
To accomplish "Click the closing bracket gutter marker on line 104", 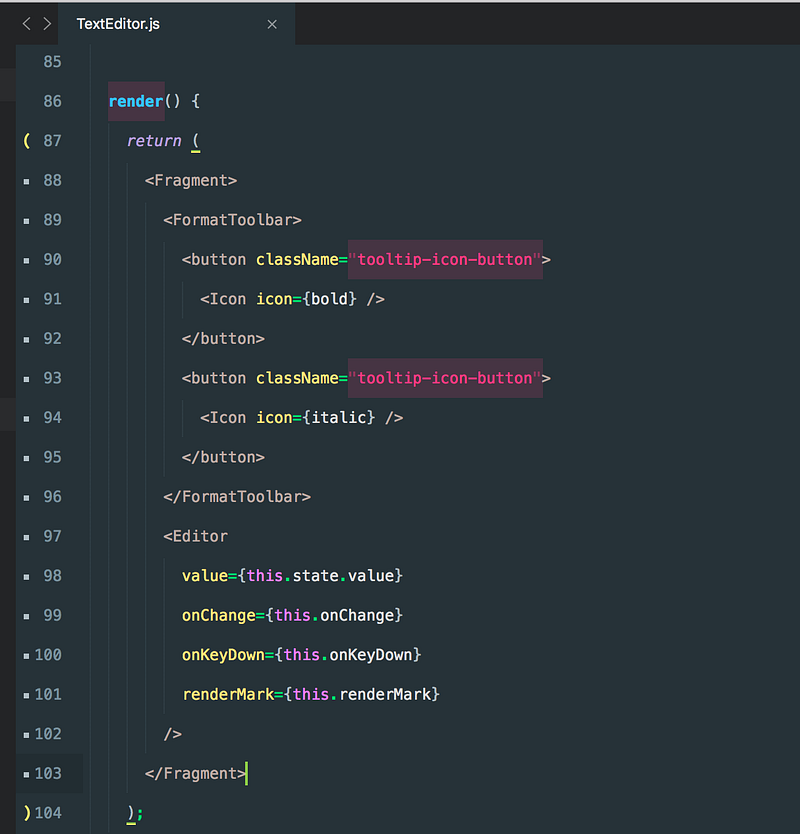I will click(x=26, y=813).
